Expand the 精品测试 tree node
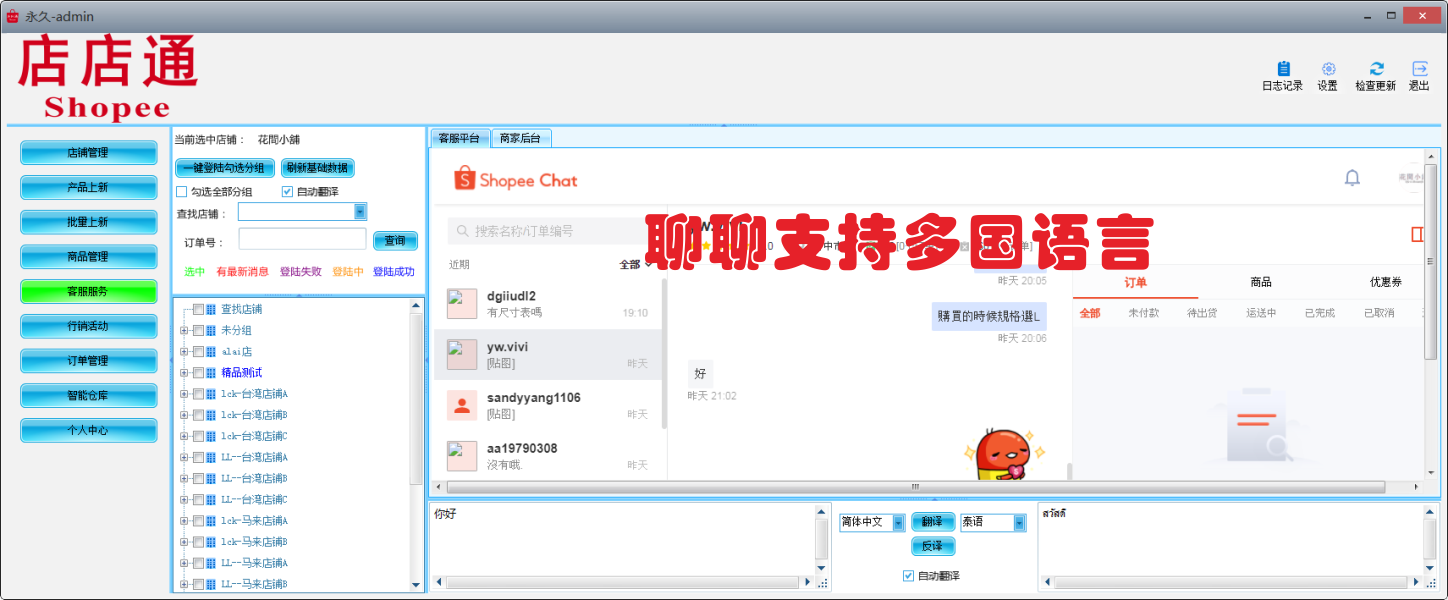The image size is (1448, 600). point(184,373)
